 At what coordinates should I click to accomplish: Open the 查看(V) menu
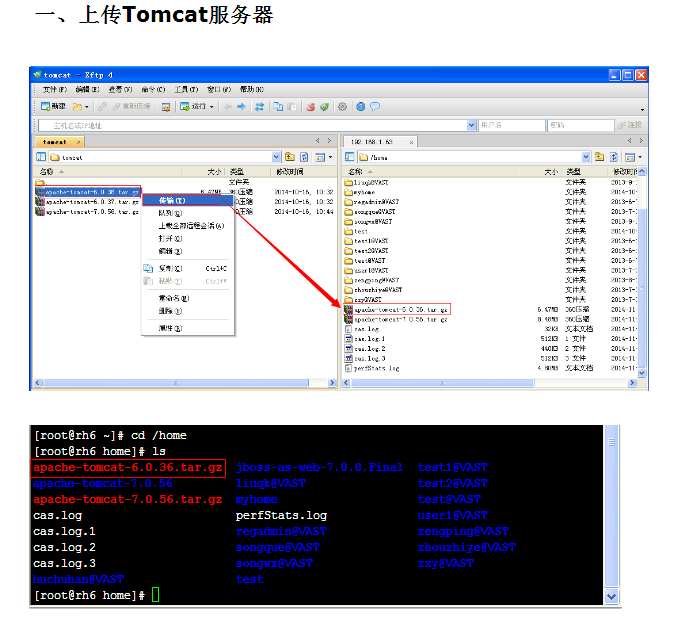tap(120, 89)
